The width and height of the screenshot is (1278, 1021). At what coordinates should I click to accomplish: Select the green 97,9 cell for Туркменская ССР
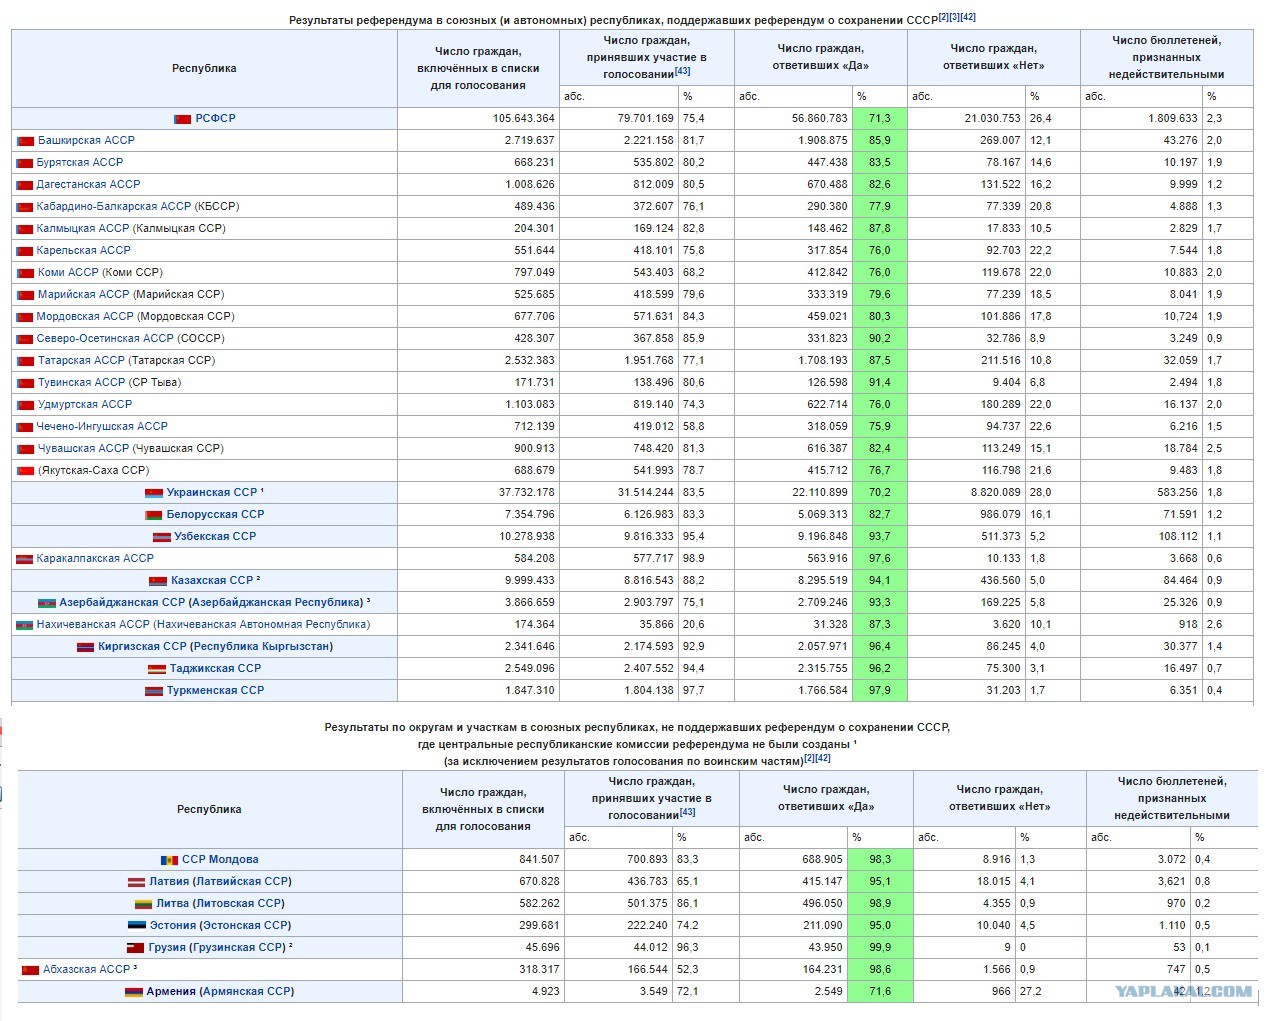879,690
